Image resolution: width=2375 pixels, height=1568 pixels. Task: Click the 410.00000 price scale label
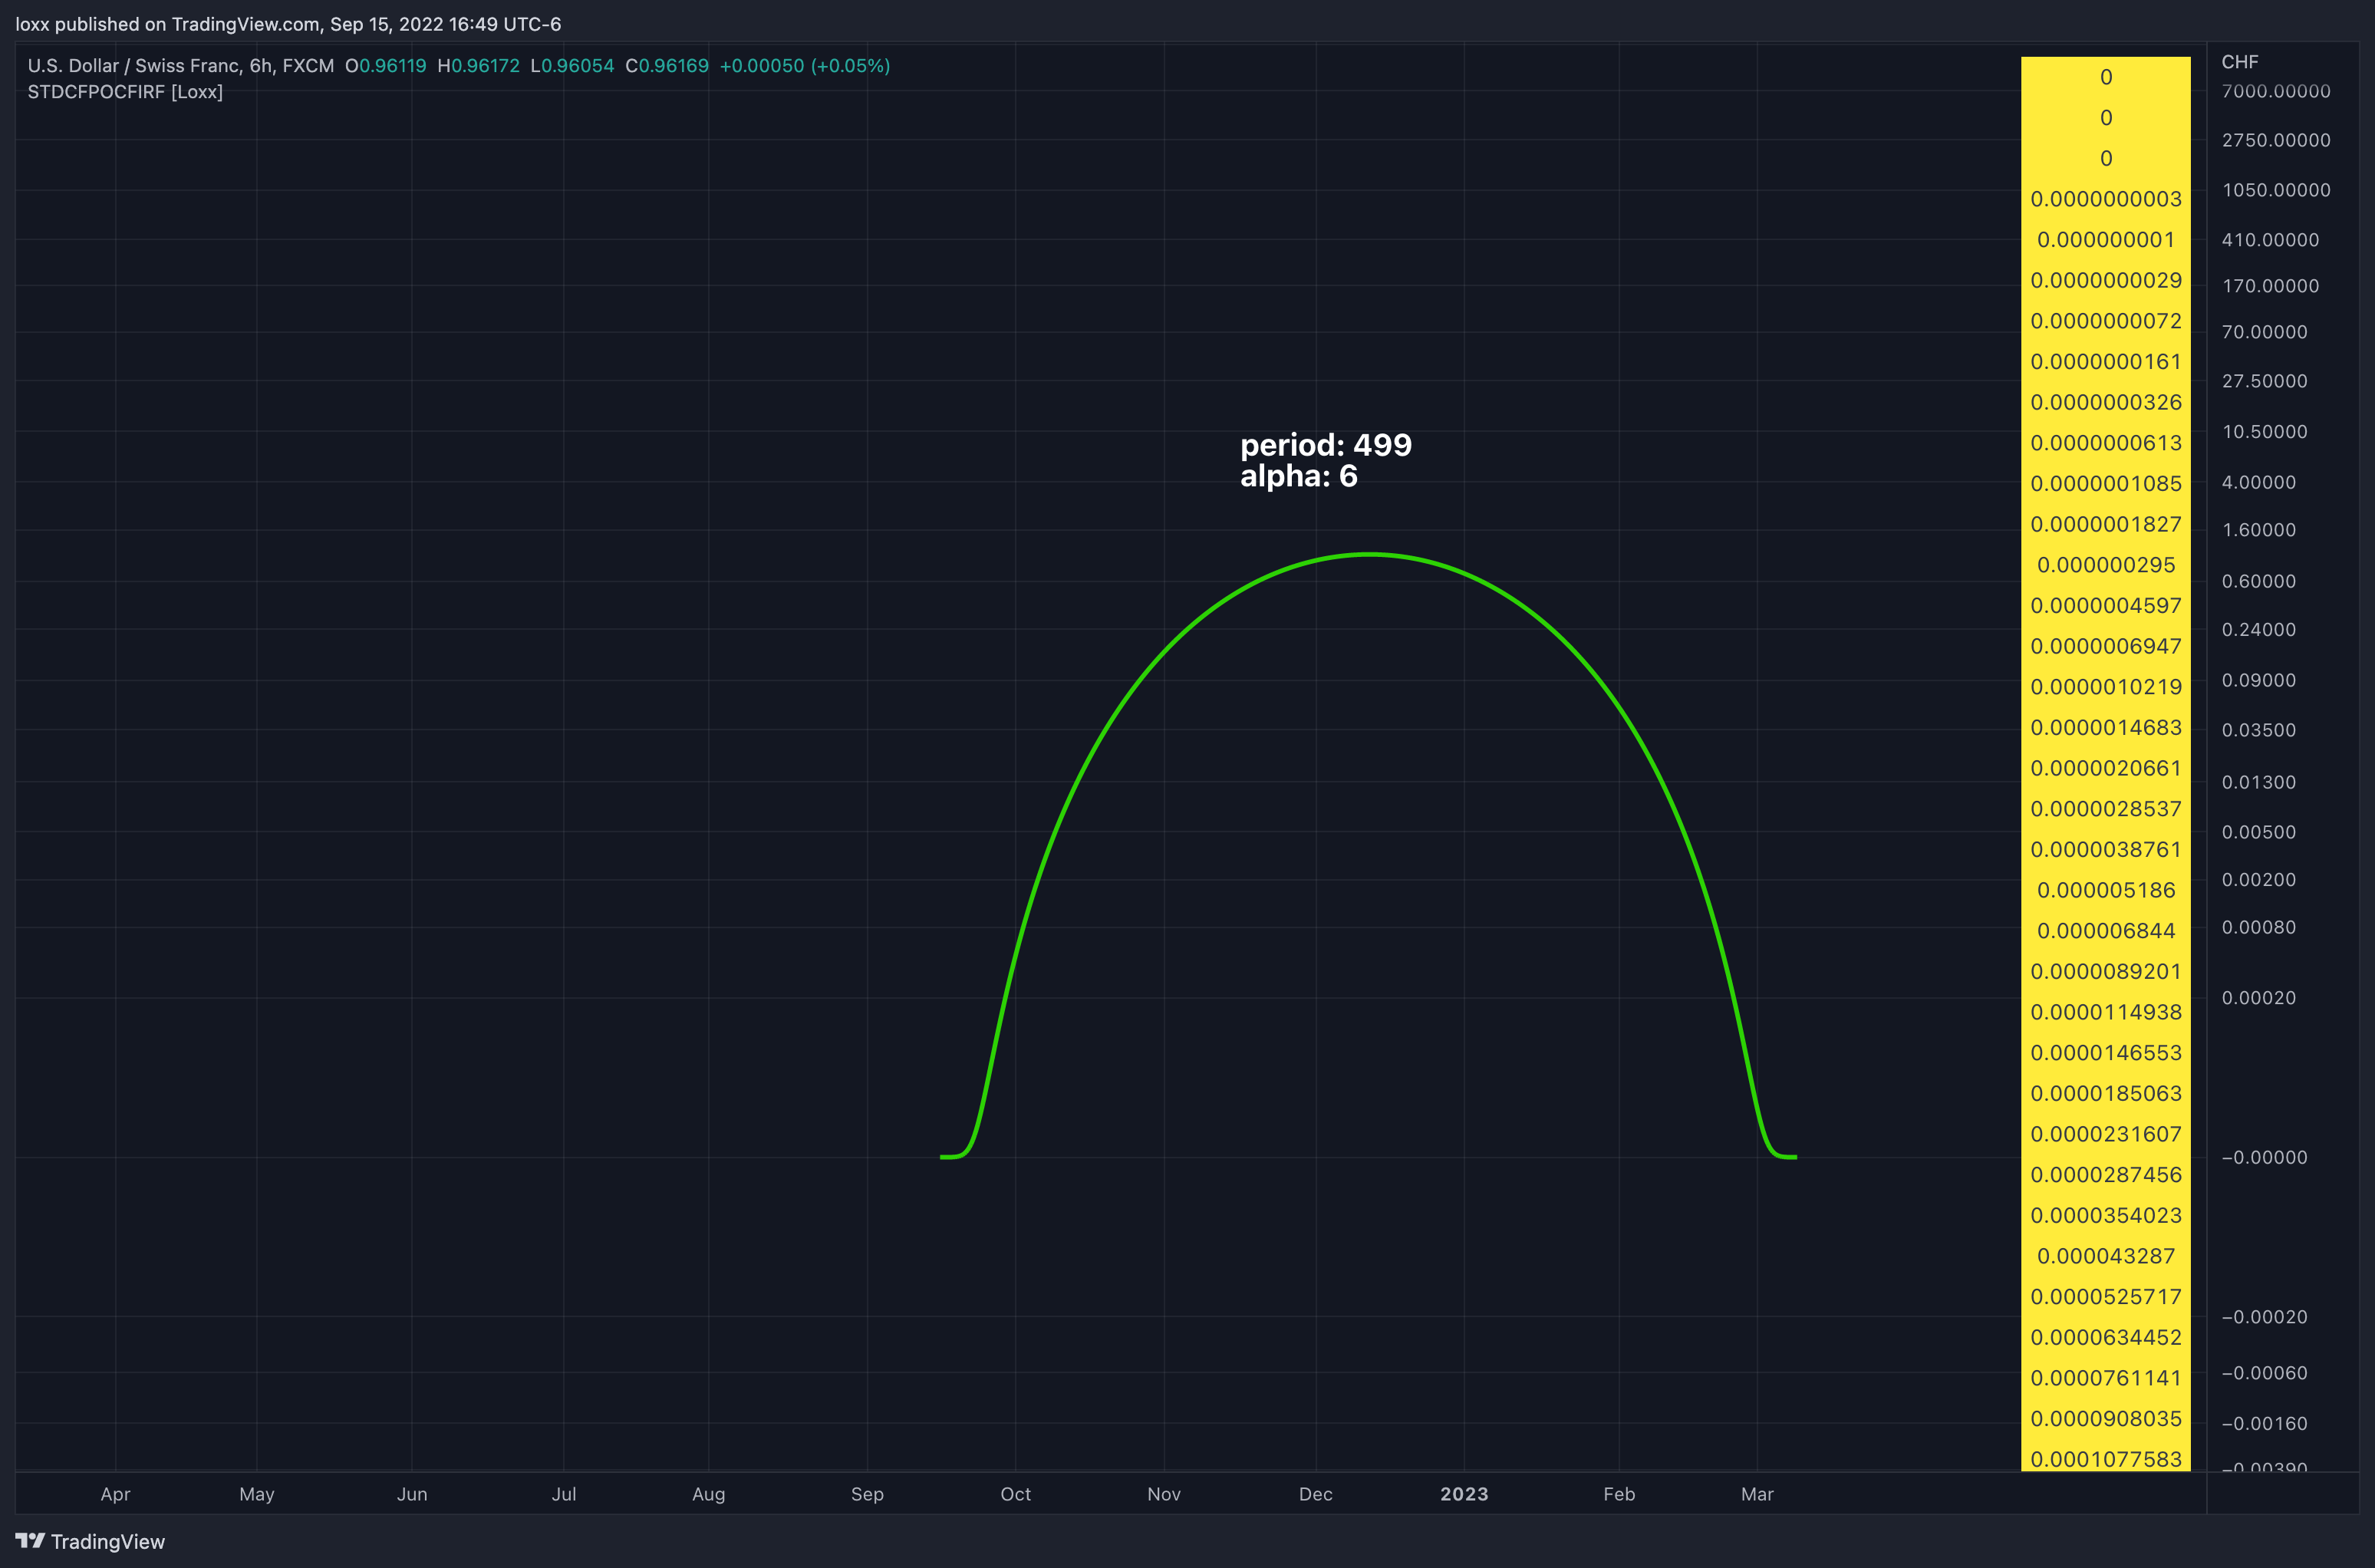(2270, 240)
